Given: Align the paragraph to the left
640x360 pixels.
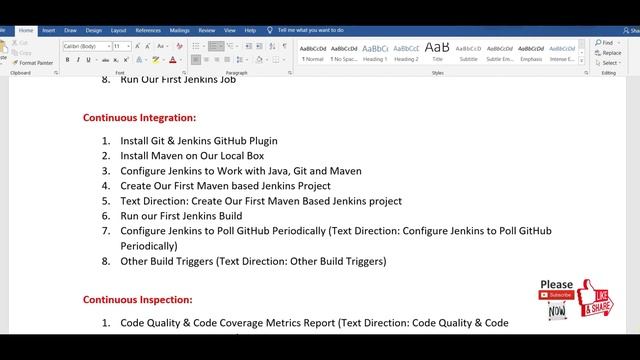Looking at the screenshot, I should (x=196, y=60).
